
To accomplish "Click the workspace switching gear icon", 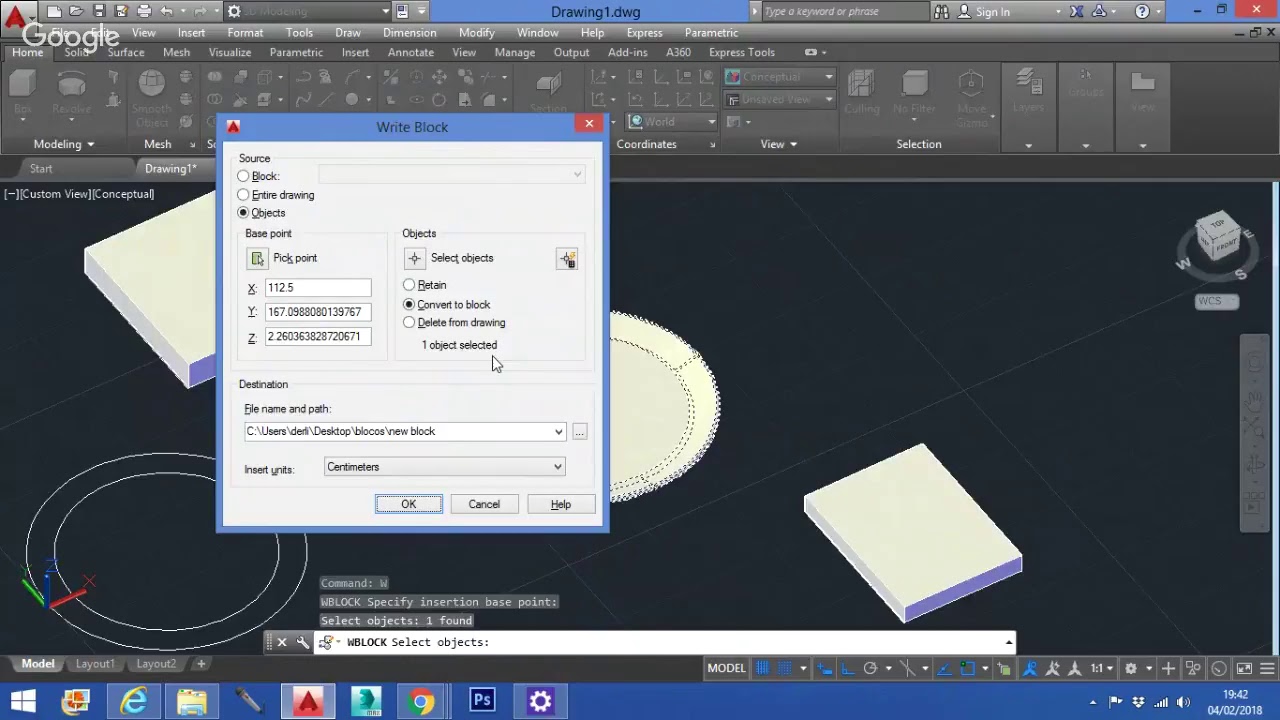I will point(1131,668).
